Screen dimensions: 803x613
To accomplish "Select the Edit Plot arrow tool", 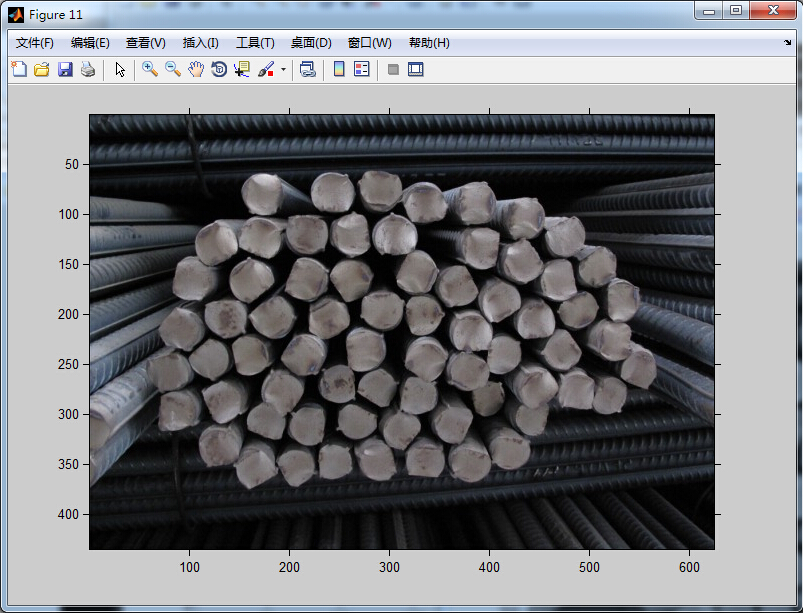I will pyautogui.click(x=120, y=69).
